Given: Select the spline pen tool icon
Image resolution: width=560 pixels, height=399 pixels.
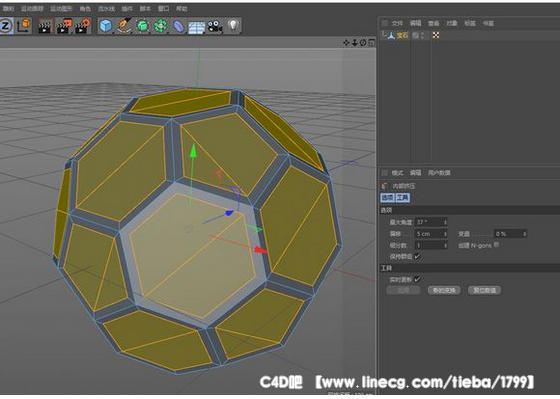Looking at the screenshot, I should coord(124,26).
